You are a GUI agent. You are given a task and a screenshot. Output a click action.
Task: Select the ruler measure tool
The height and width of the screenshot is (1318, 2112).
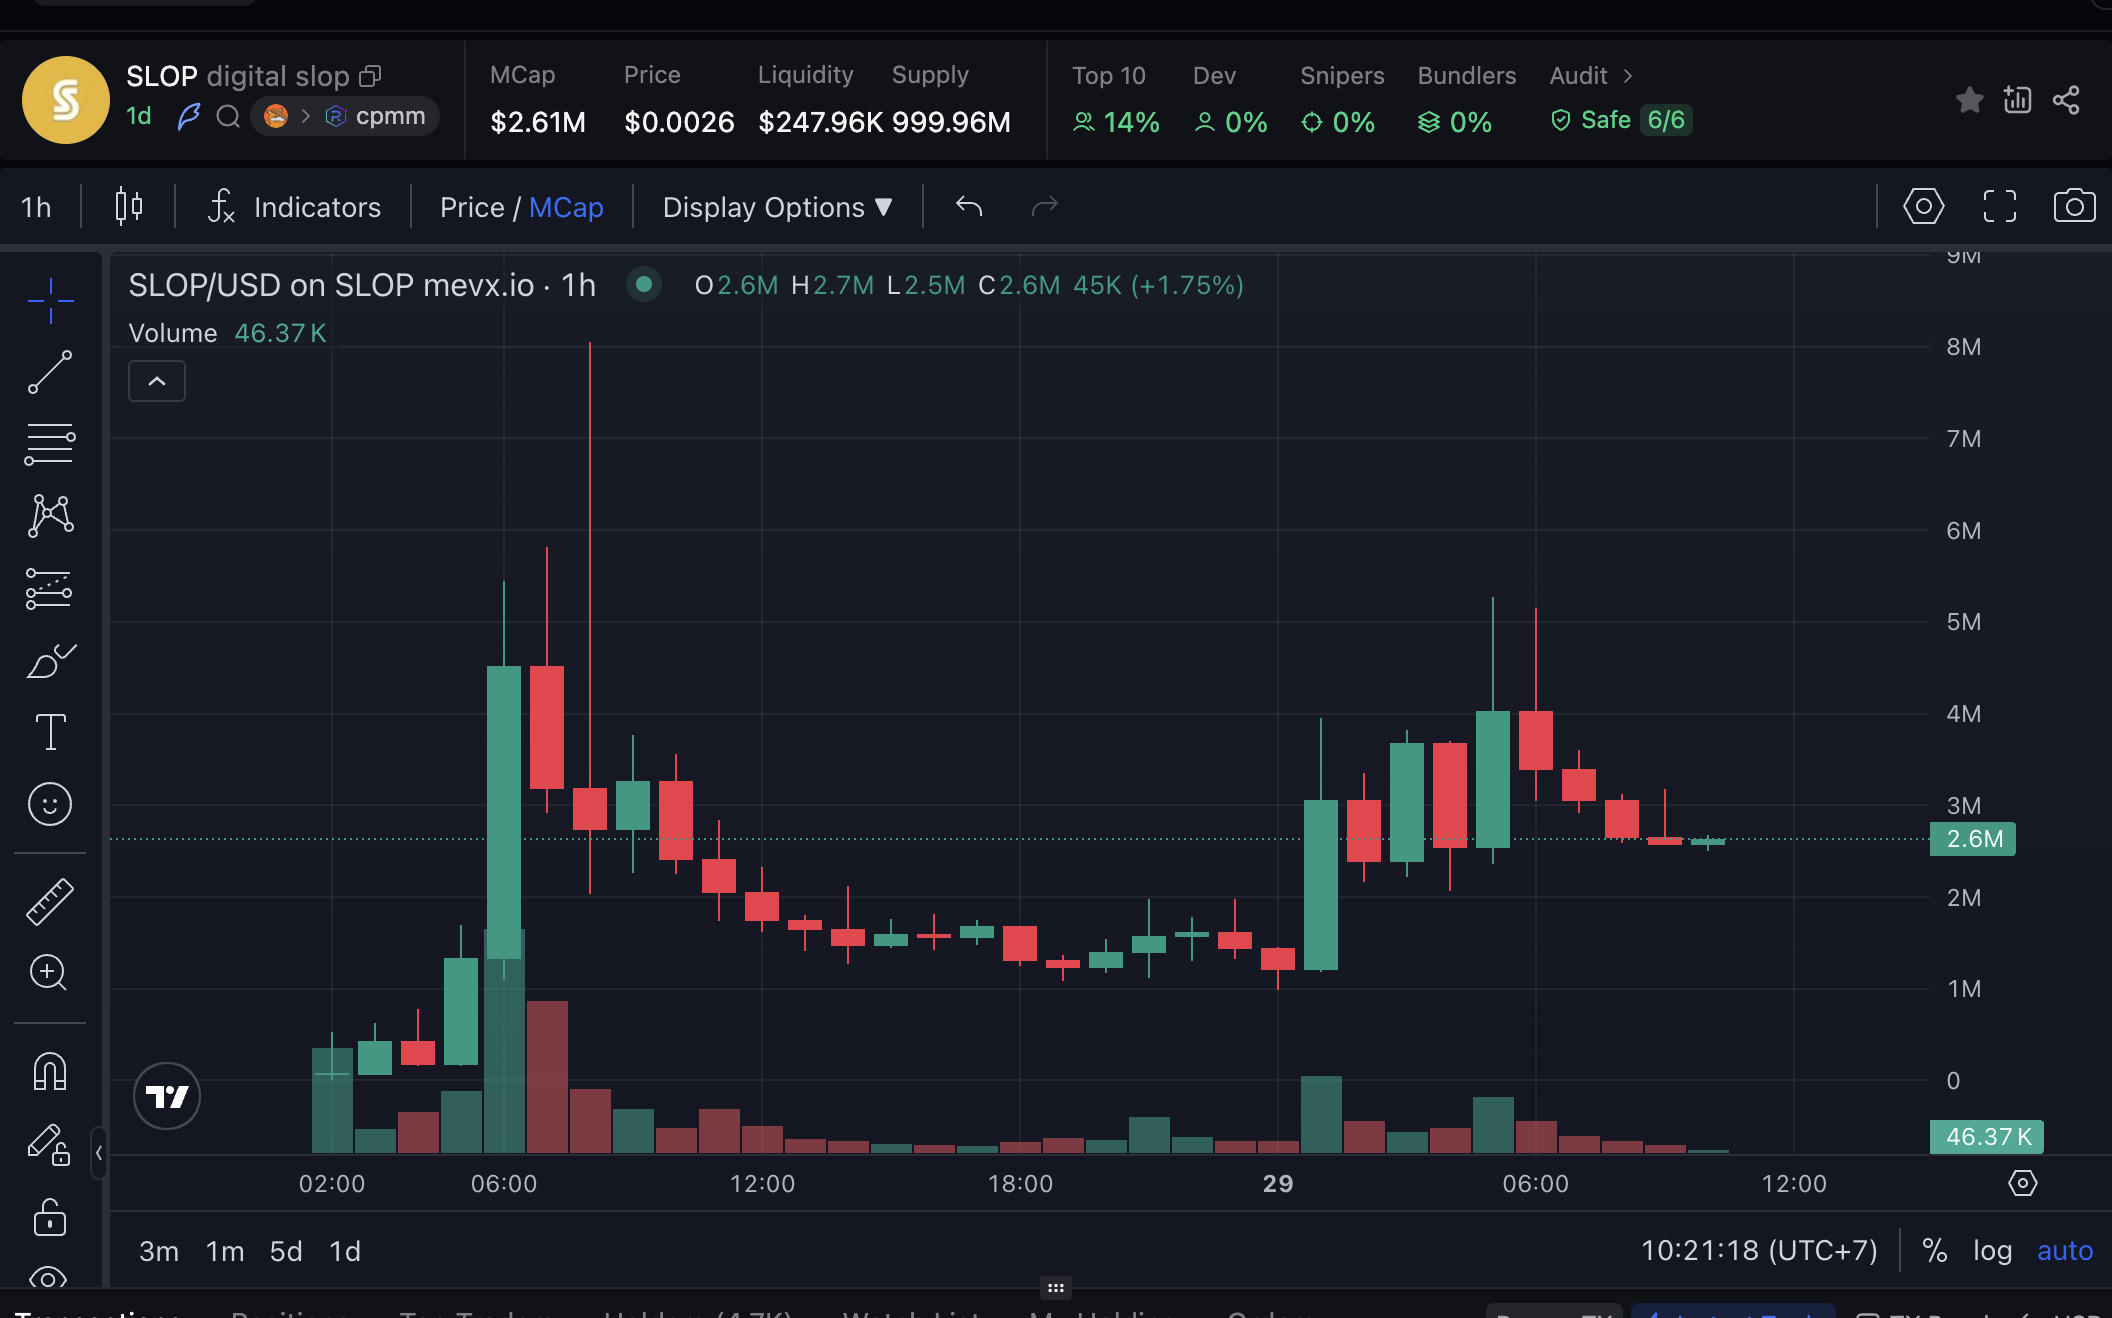pyautogui.click(x=50, y=901)
